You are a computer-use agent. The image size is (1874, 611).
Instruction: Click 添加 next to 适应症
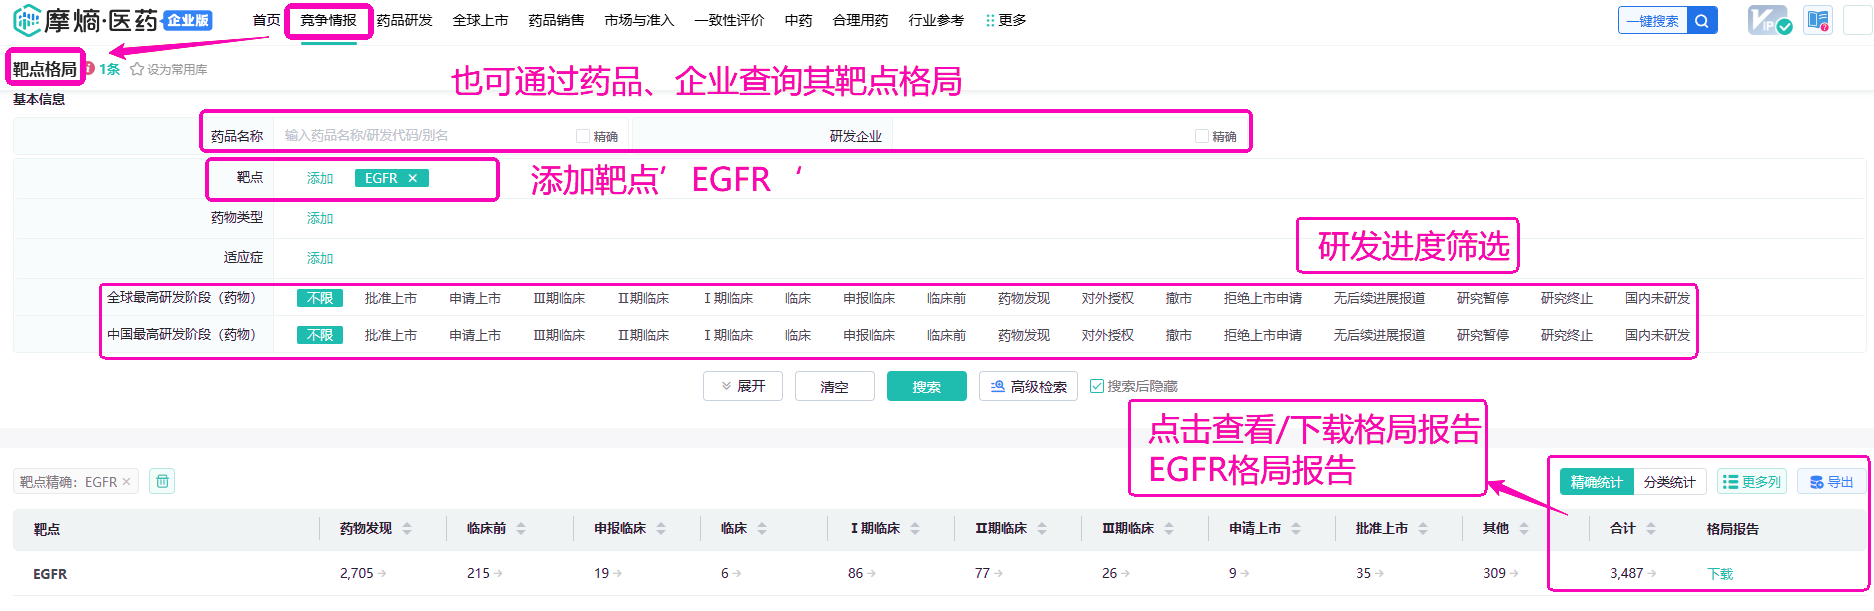click(320, 258)
